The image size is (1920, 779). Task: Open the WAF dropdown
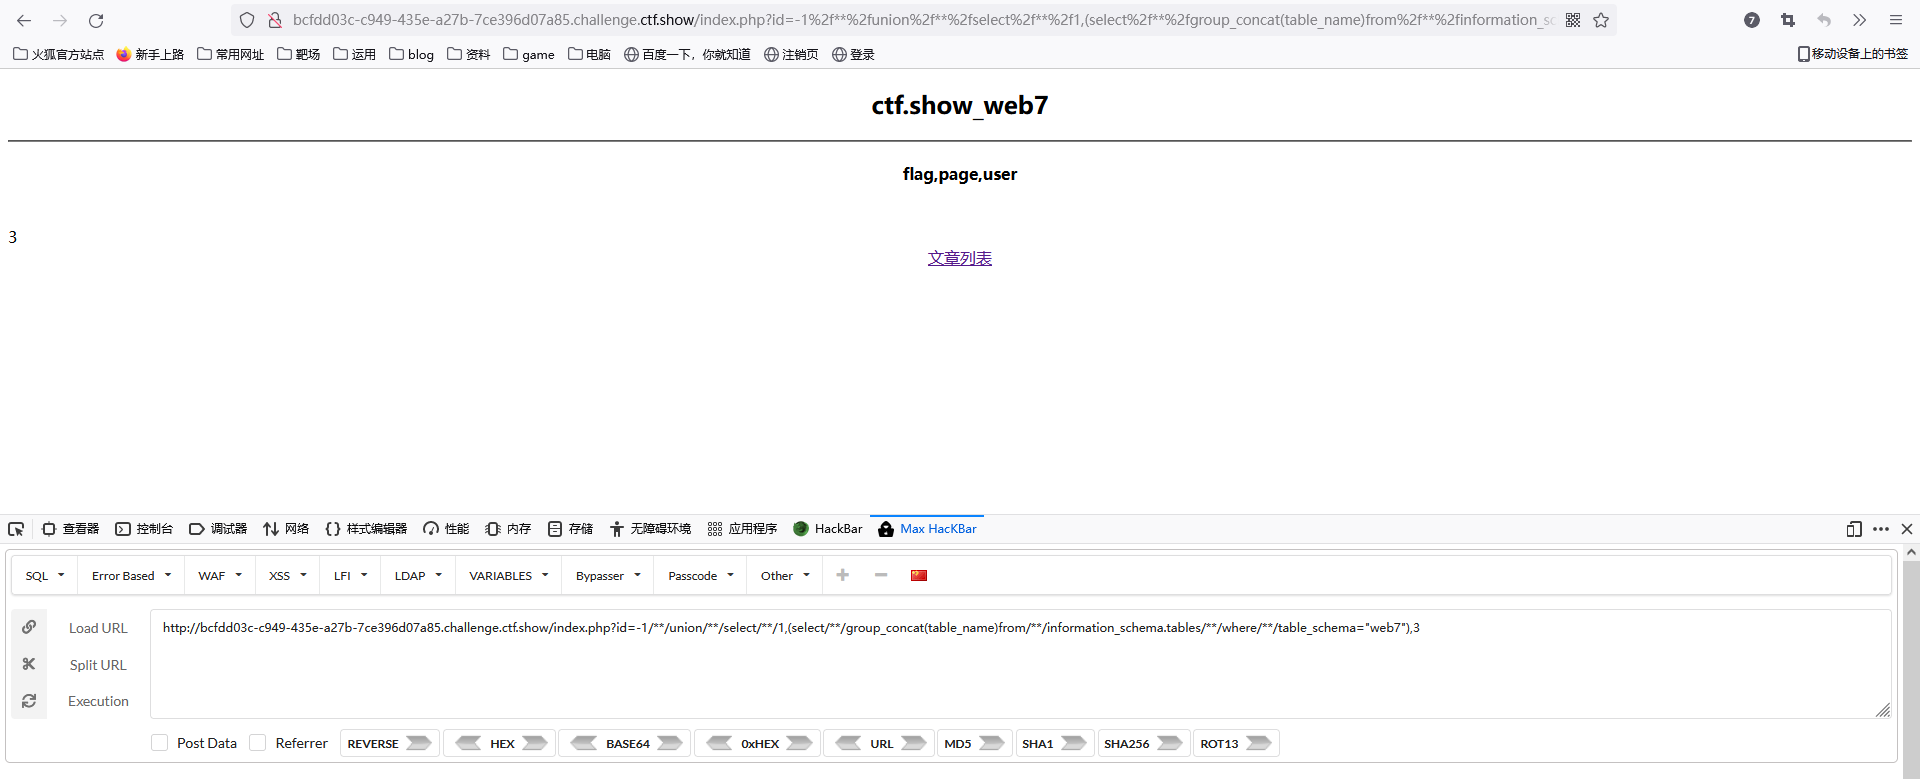pyautogui.click(x=220, y=575)
